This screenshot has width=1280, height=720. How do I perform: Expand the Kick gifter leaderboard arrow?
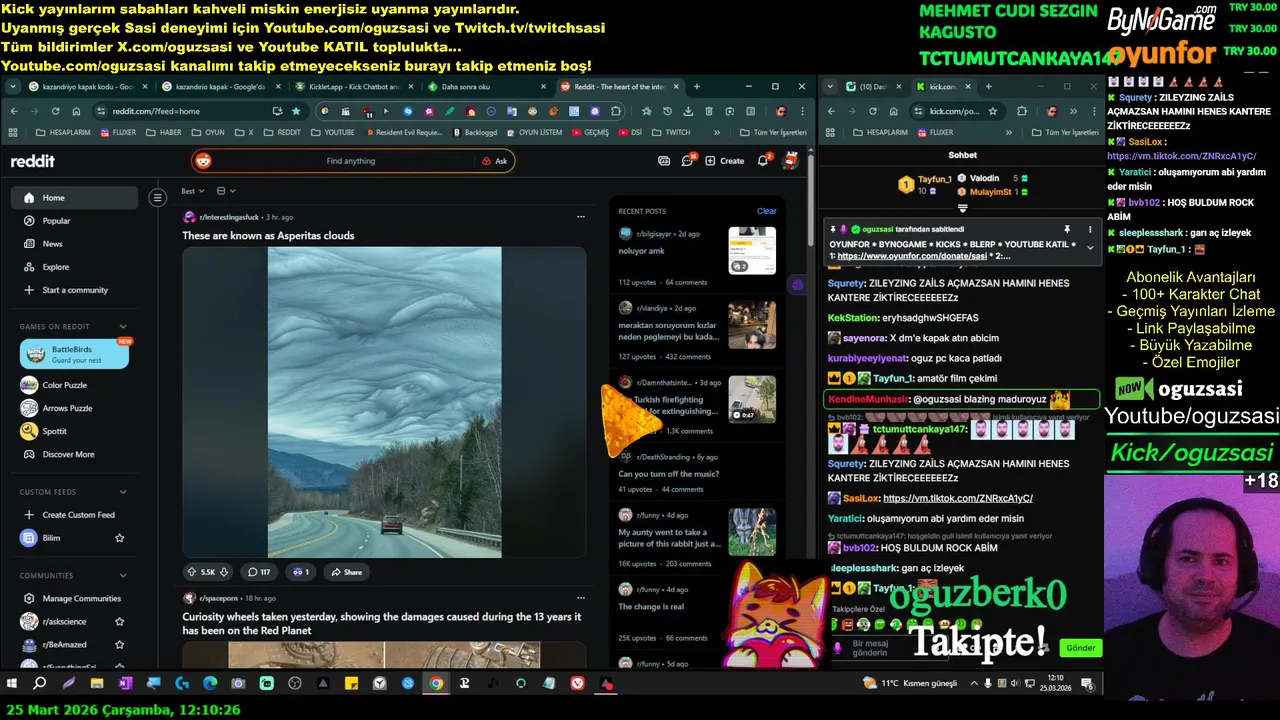(x=962, y=208)
